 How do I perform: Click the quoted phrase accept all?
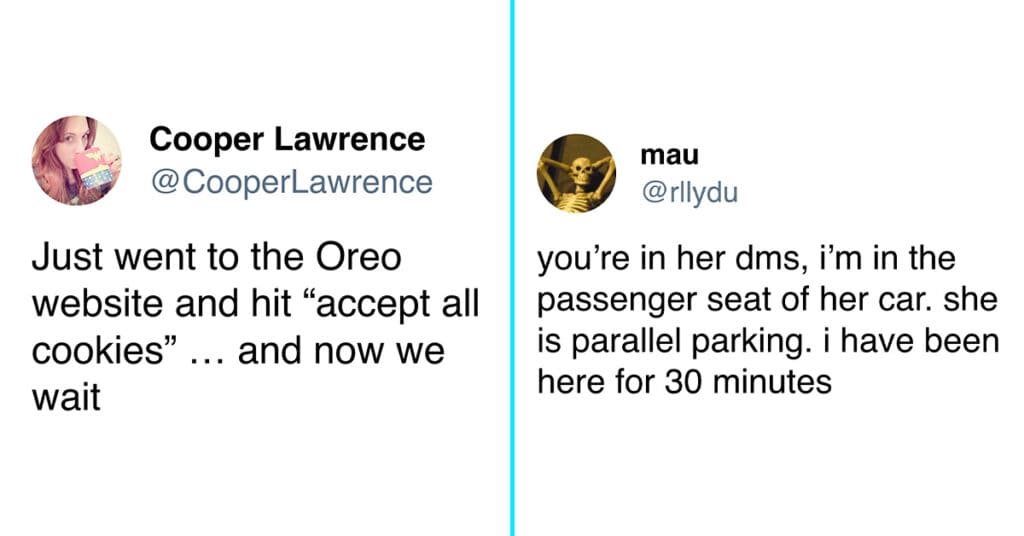[x=398, y=304]
